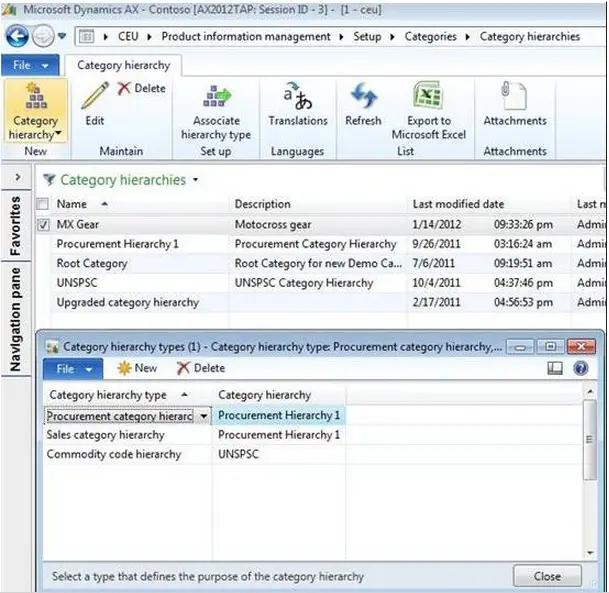Open the Category hierarchies view dropdown

tap(195, 179)
